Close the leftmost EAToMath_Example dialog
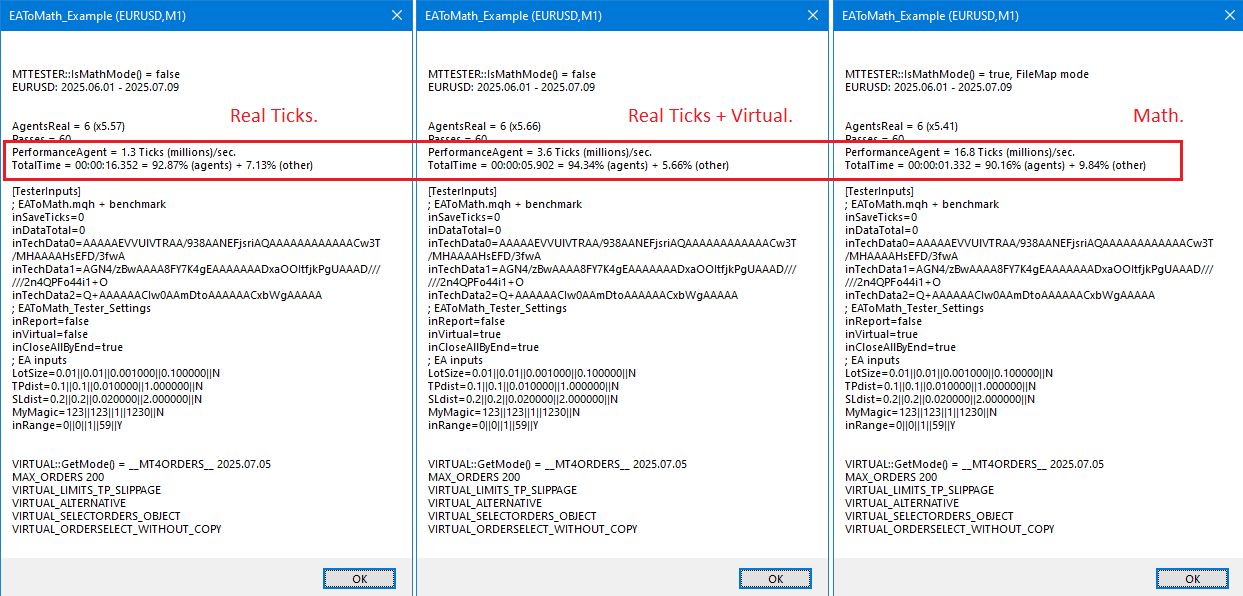The width and height of the screenshot is (1243, 596). click(396, 15)
